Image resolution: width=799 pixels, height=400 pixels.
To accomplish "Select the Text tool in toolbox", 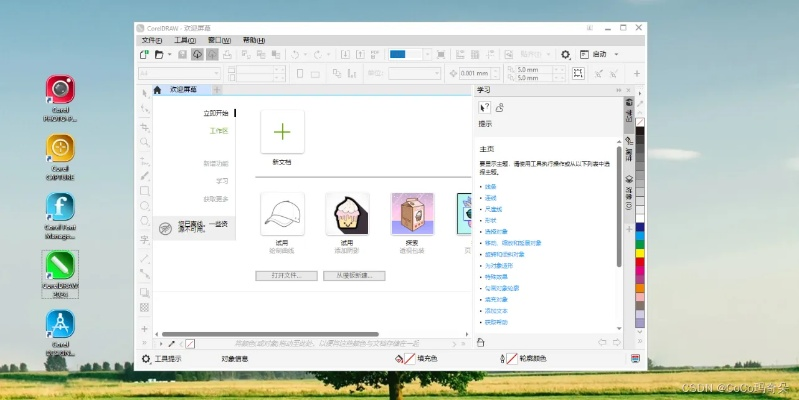I will click(x=144, y=240).
